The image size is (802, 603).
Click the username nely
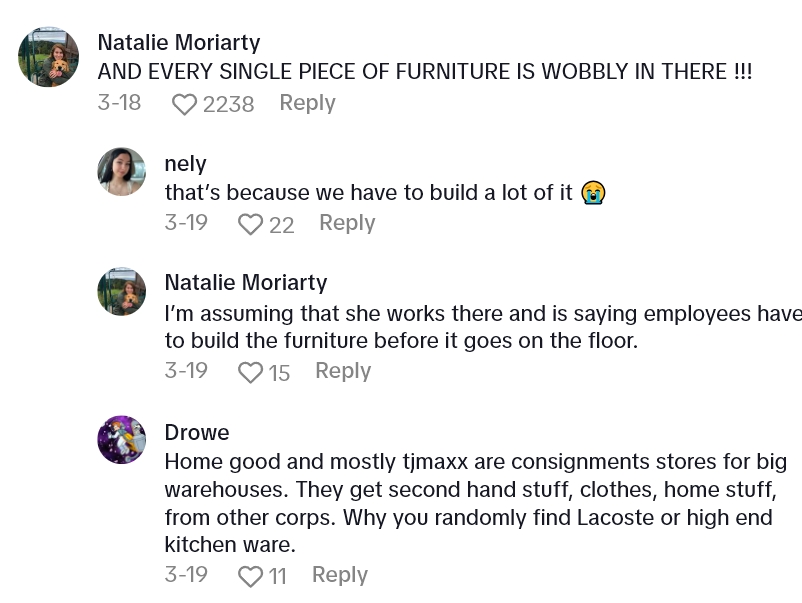185,163
